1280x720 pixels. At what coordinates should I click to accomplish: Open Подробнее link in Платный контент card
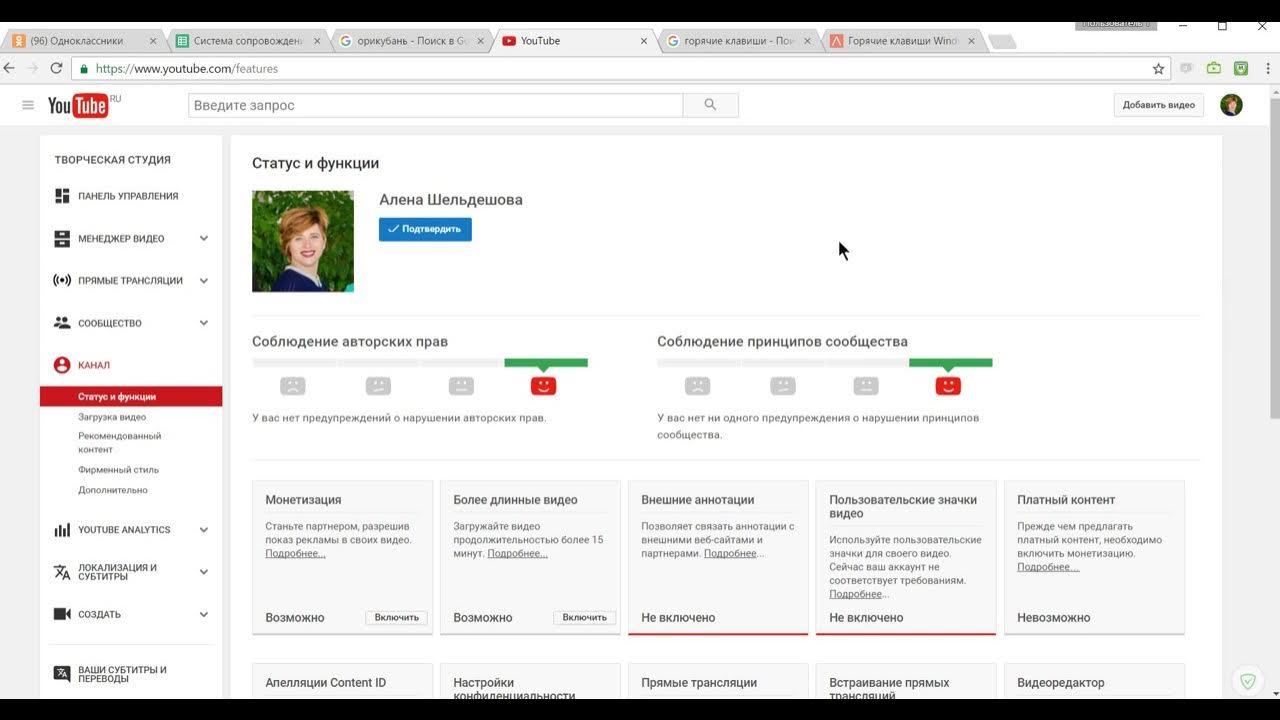click(1048, 567)
